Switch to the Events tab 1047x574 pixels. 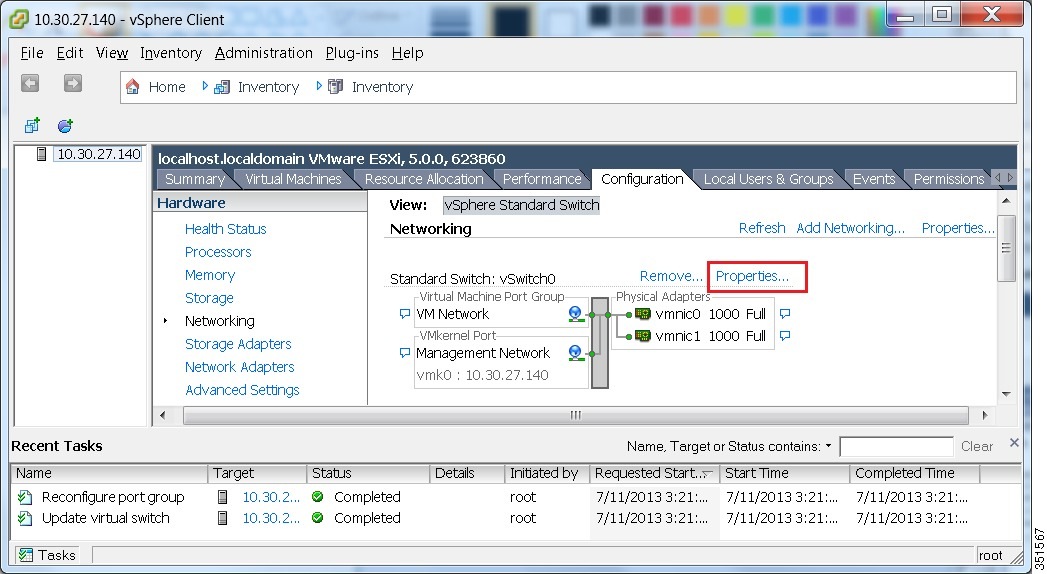click(874, 179)
